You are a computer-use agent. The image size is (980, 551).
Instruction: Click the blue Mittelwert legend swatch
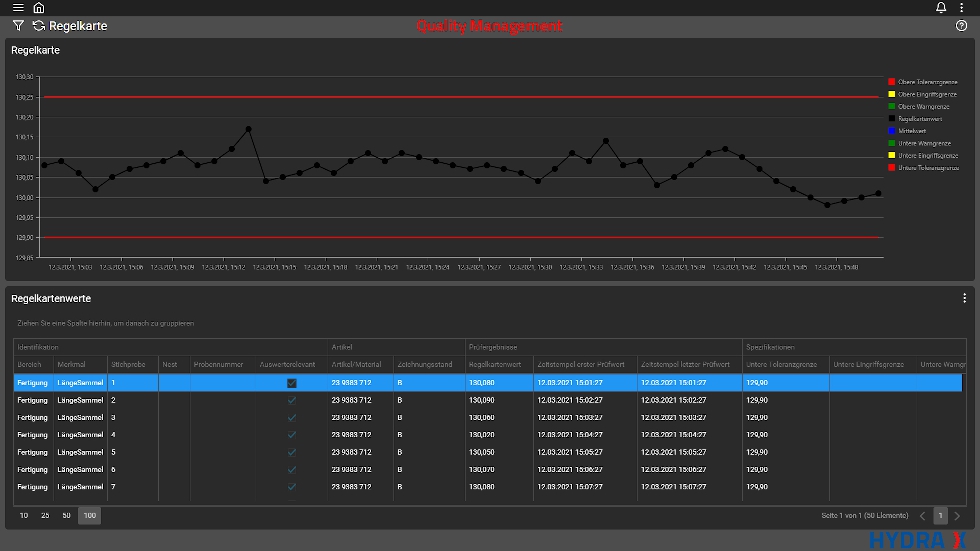tap(892, 131)
